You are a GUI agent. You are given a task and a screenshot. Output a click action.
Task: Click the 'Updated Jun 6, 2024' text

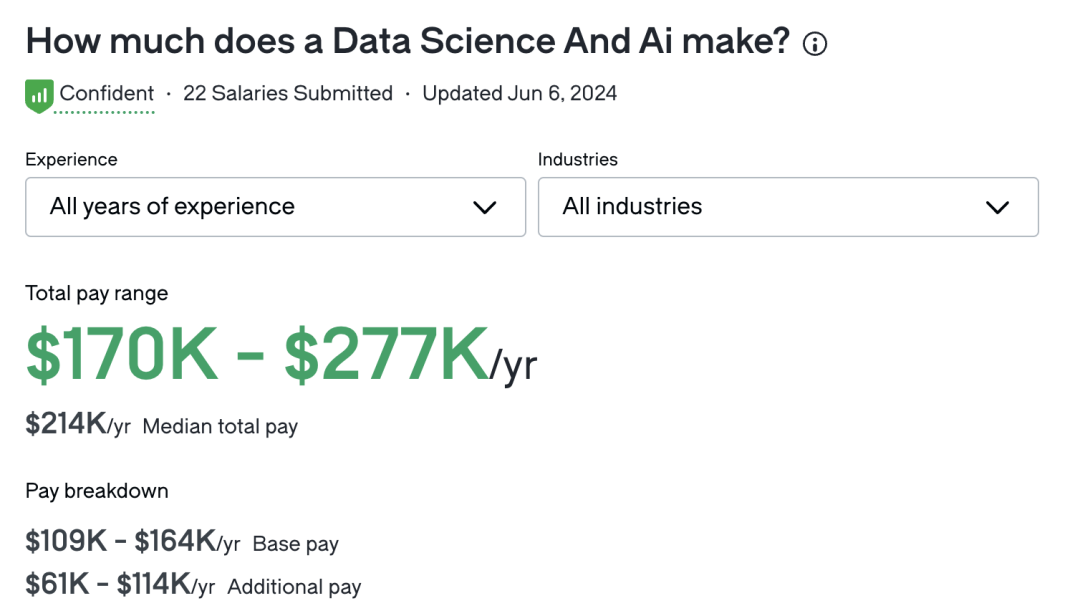coord(519,94)
